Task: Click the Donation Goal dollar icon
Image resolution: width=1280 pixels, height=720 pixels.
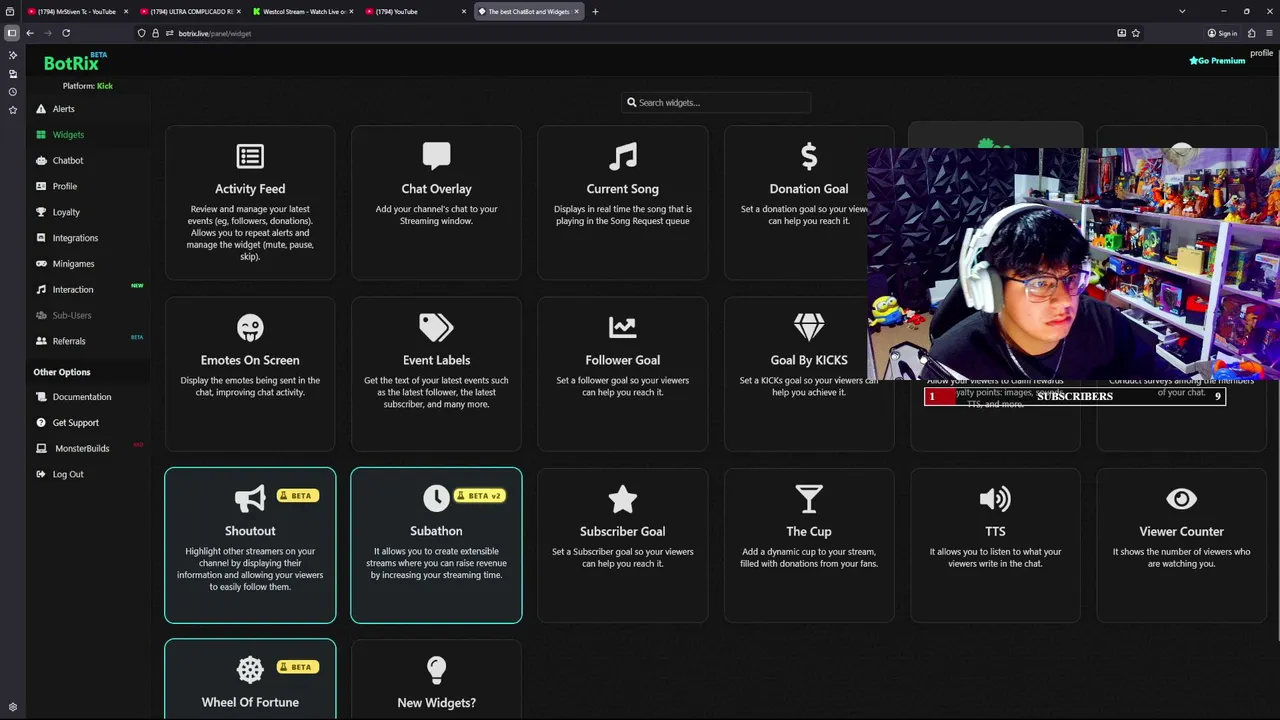Action: (809, 156)
